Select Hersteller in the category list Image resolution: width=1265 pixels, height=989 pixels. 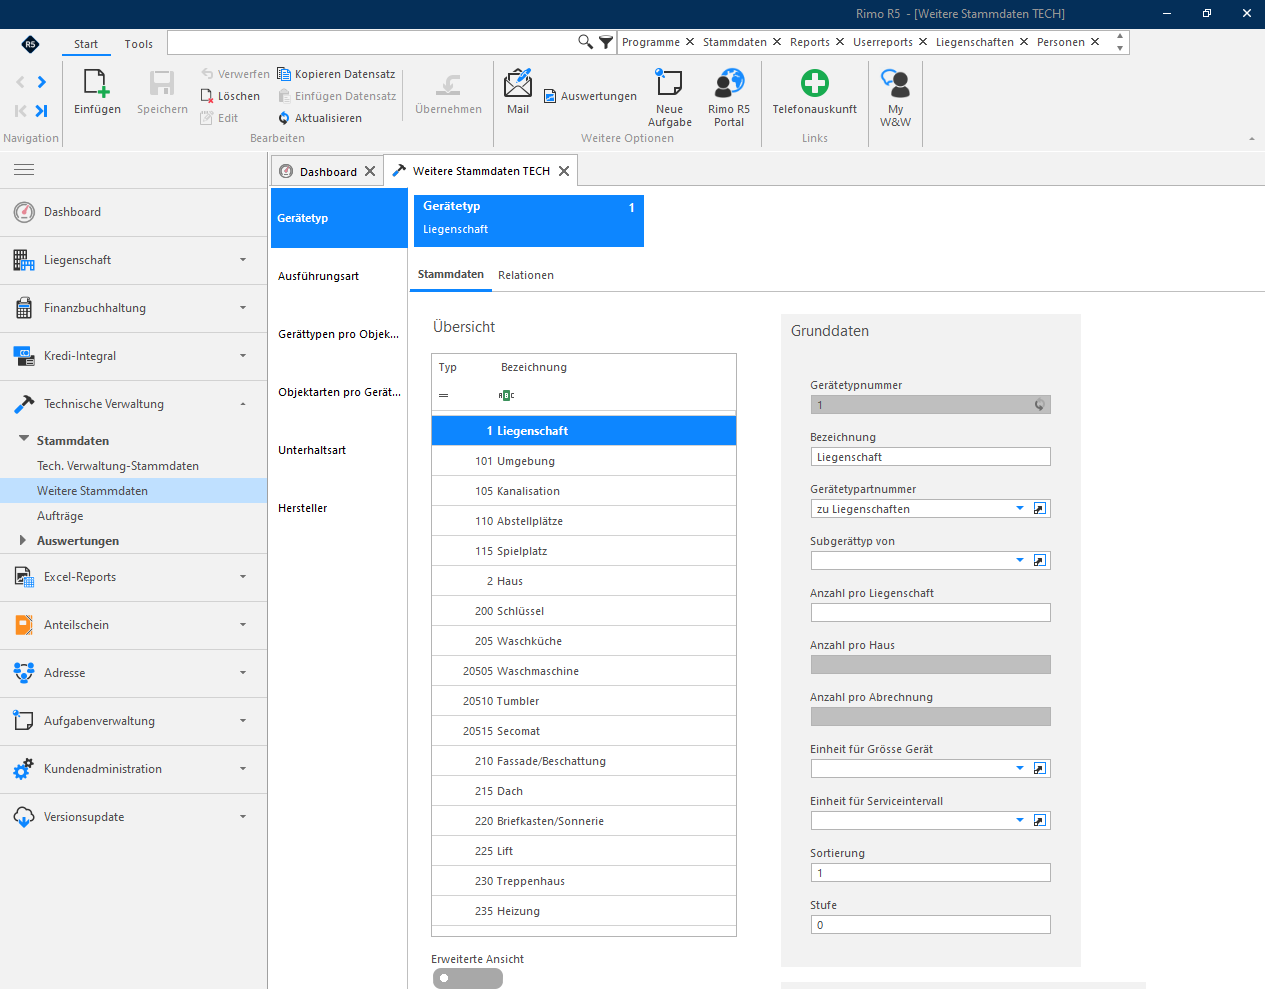click(x=339, y=508)
